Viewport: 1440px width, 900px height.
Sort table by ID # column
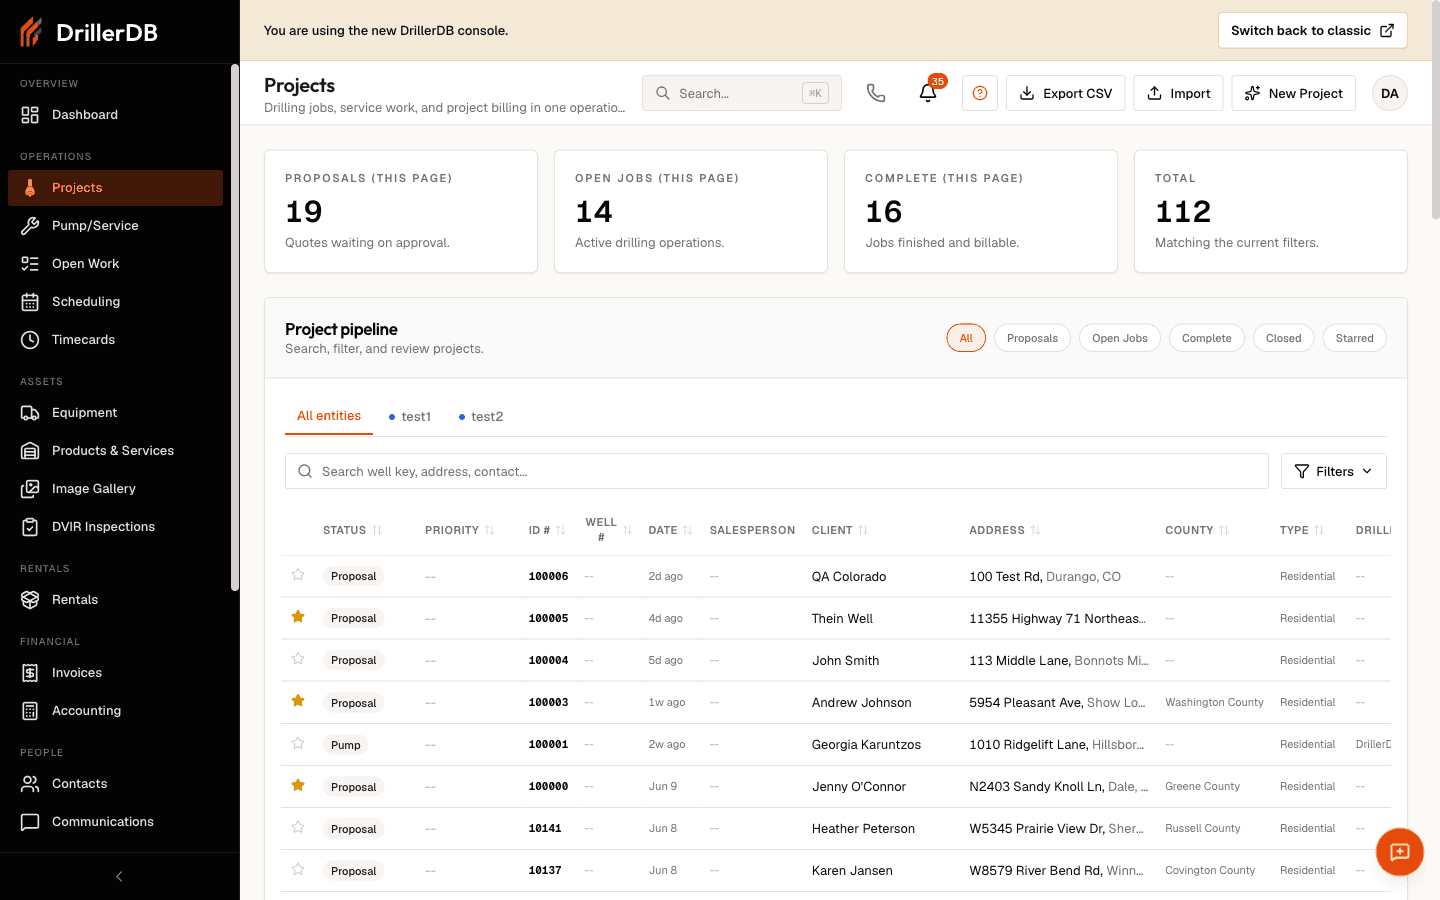pyautogui.click(x=547, y=530)
